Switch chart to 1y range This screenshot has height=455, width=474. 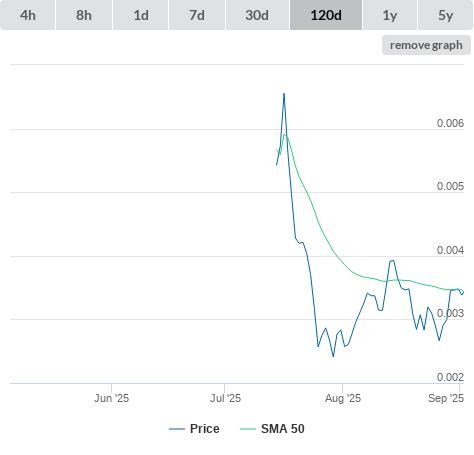click(x=390, y=15)
